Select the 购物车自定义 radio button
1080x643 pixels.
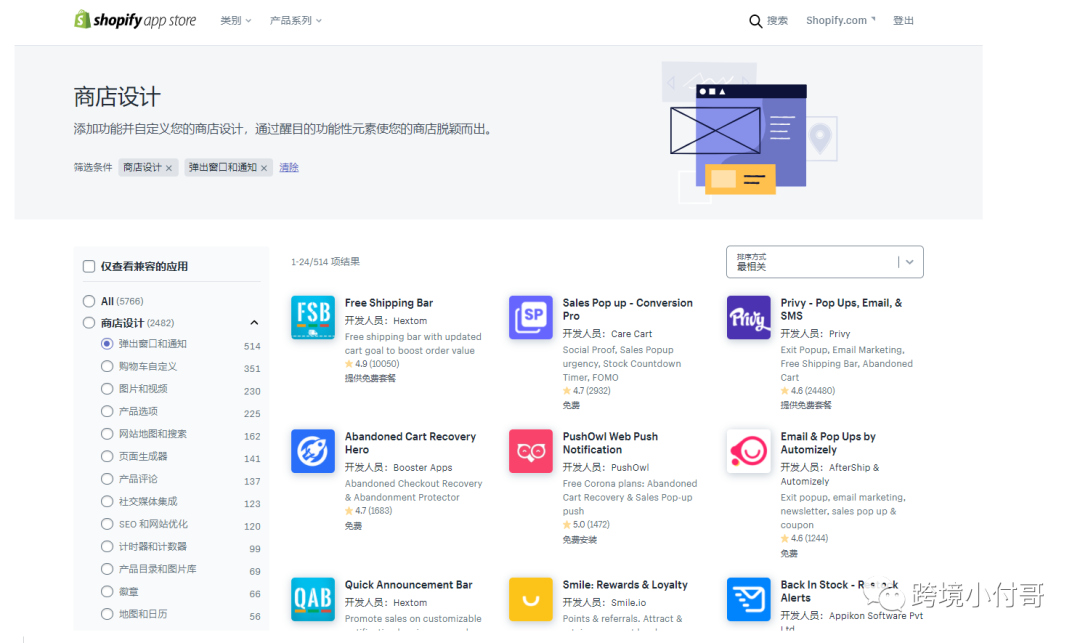tap(107, 366)
